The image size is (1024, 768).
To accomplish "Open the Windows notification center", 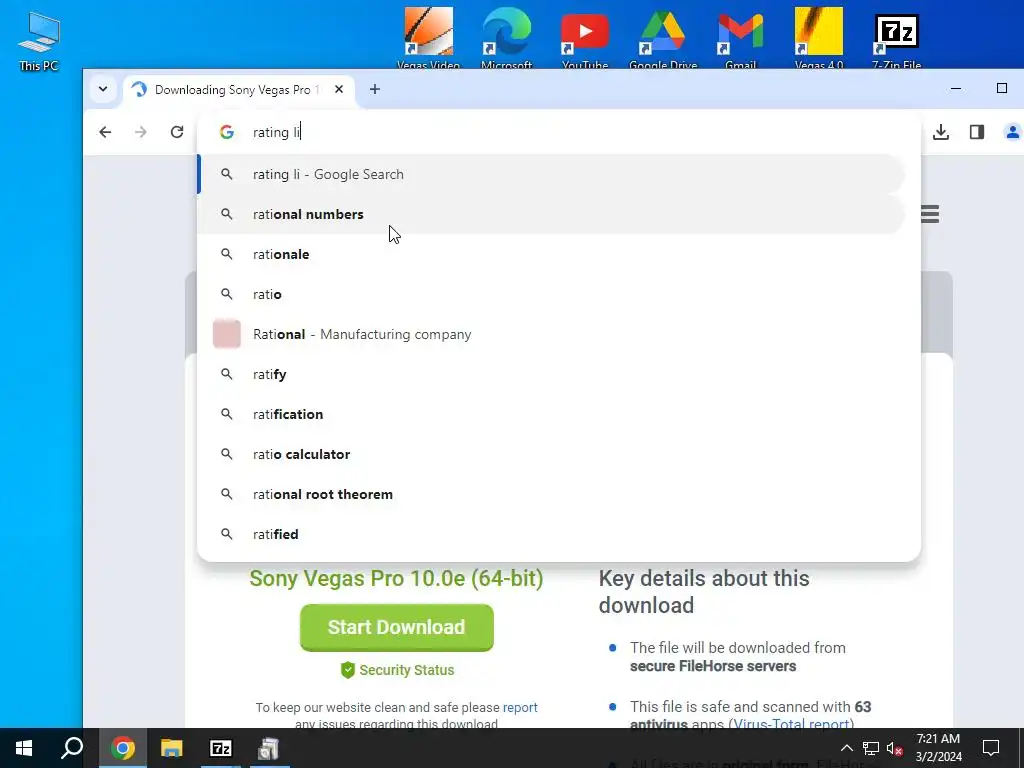I will pyautogui.click(x=991, y=748).
